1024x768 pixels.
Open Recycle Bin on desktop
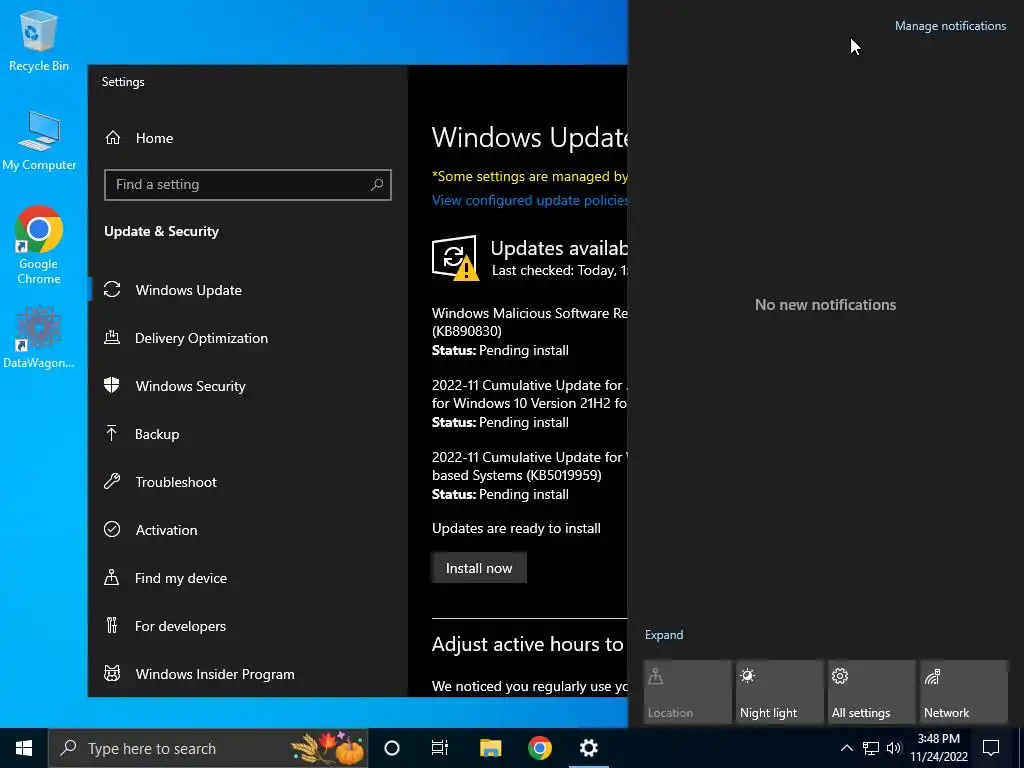pos(39,40)
